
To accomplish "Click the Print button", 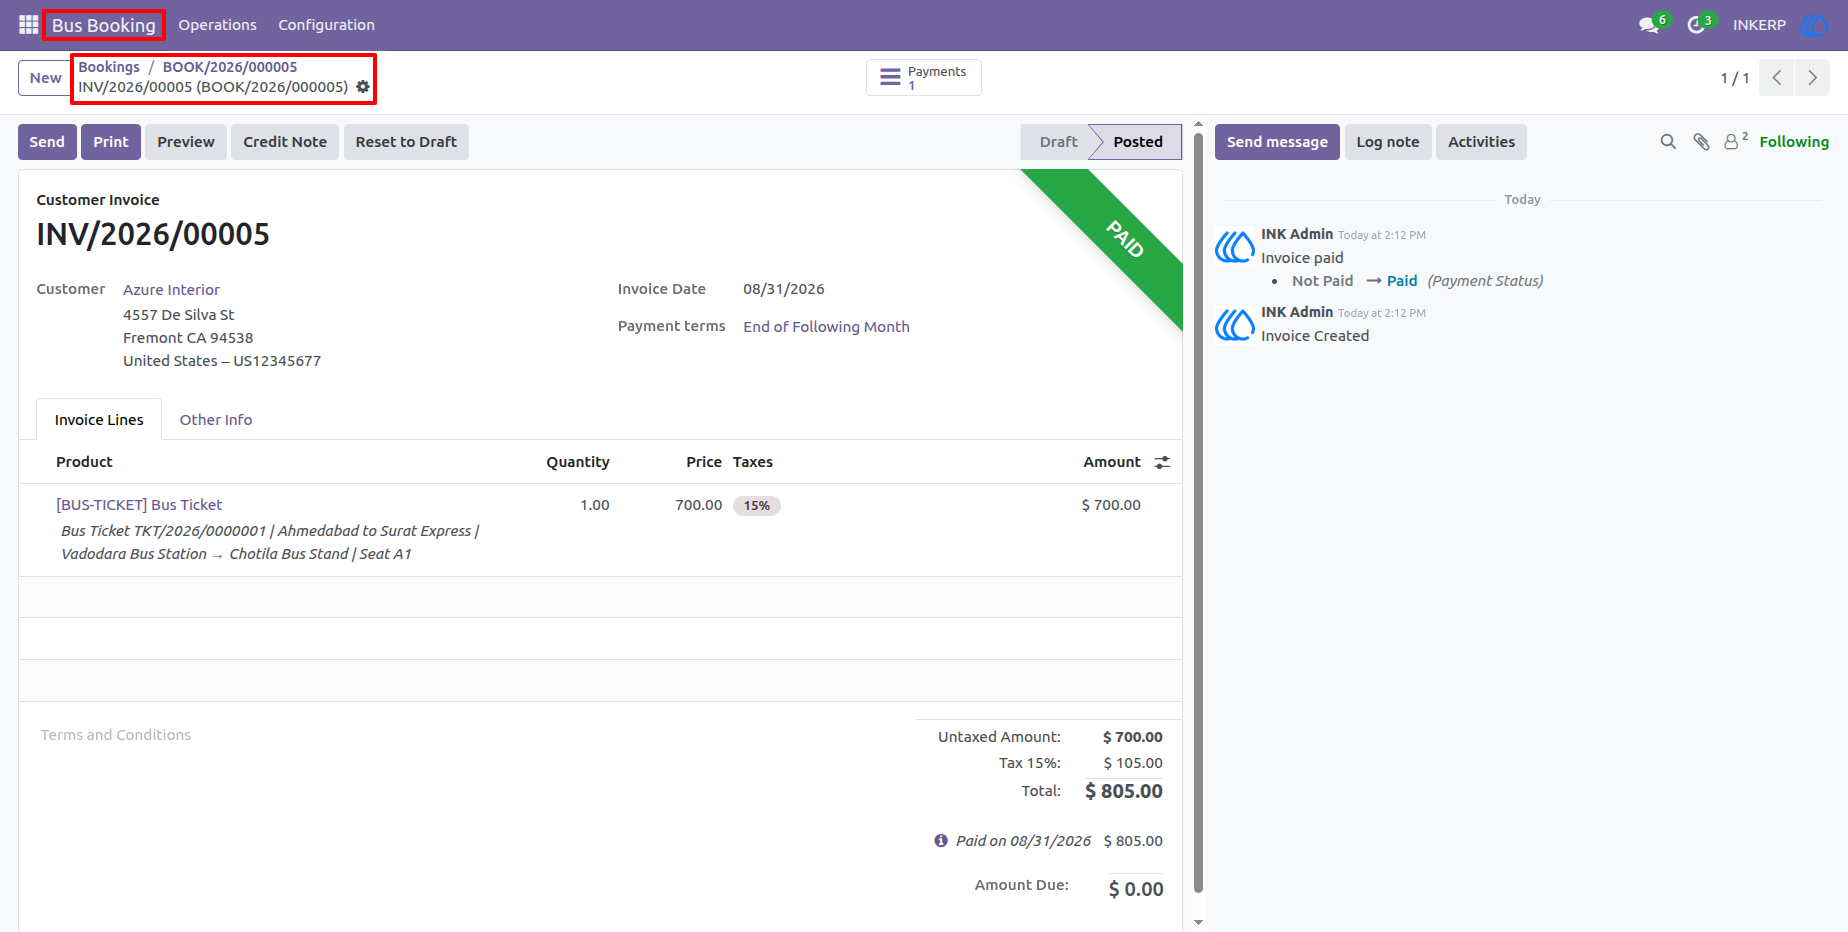I will coord(111,142).
